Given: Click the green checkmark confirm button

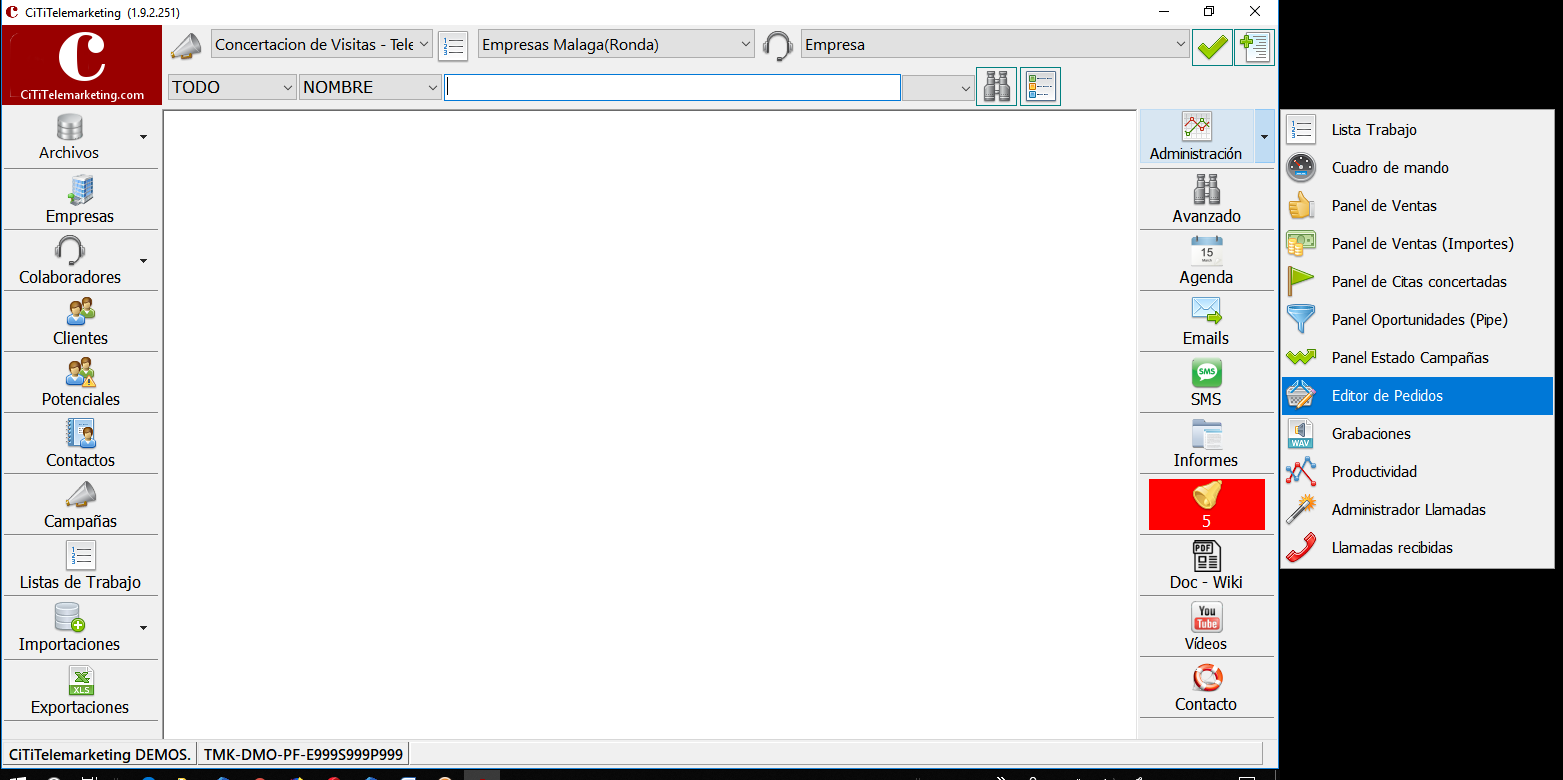Looking at the screenshot, I should tap(1212, 47).
